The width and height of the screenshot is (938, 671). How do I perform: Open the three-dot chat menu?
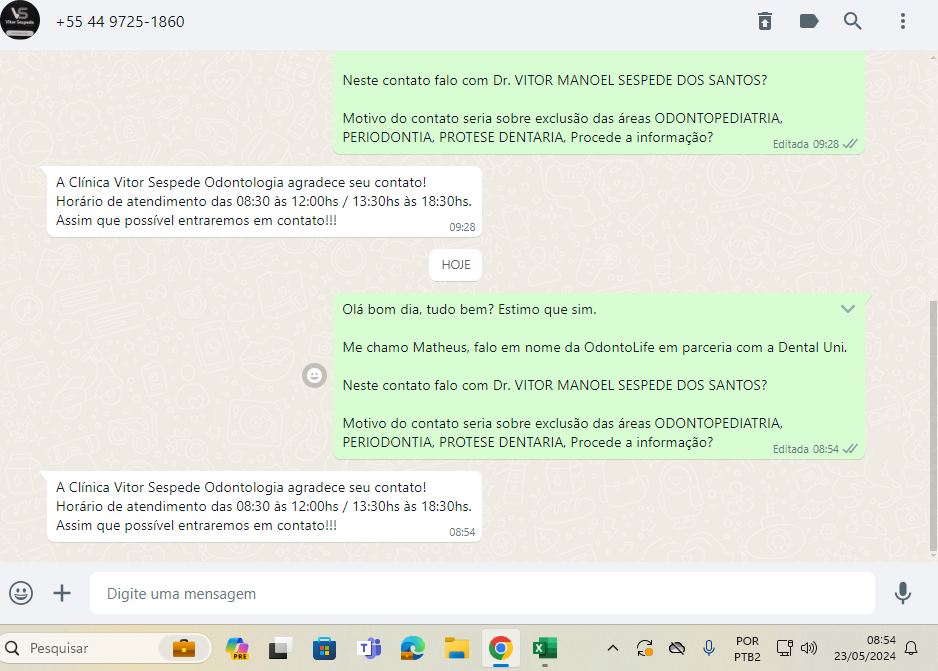pyautogui.click(x=903, y=21)
